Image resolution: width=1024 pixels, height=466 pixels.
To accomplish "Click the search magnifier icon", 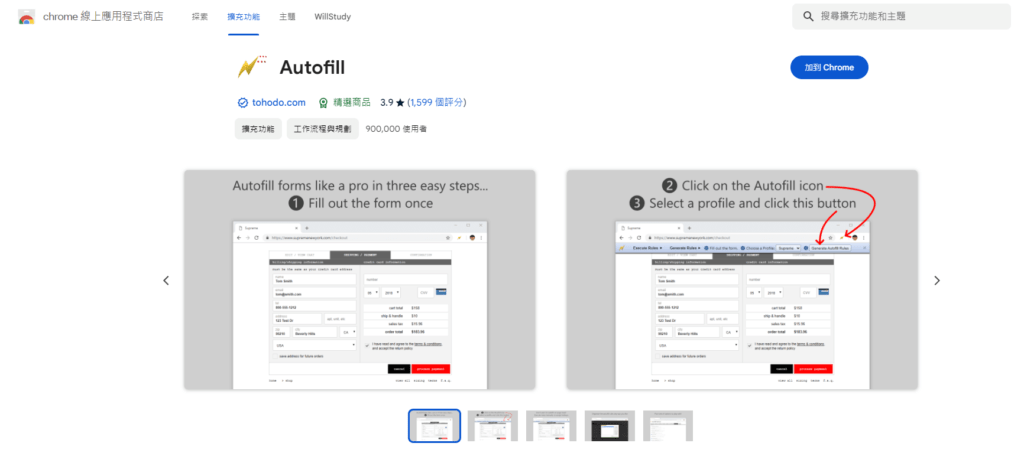I will [x=808, y=16].
